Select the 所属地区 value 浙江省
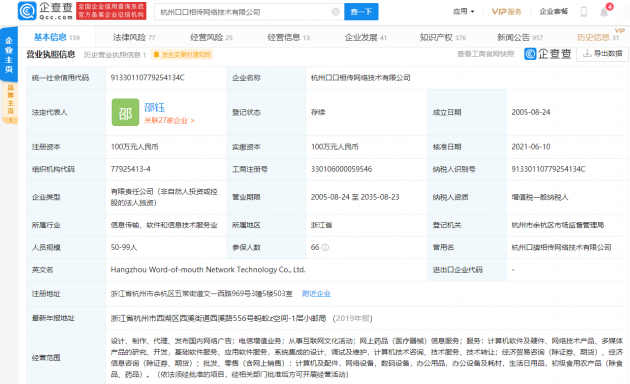The image size is (630, 384). (321, 225)
